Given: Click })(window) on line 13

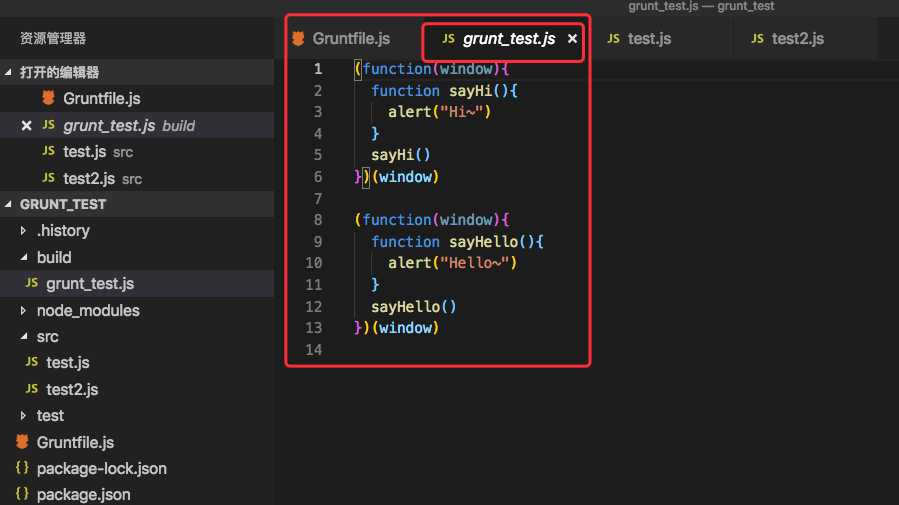Looking at the screenshot, I should click(x=397, y=328).
